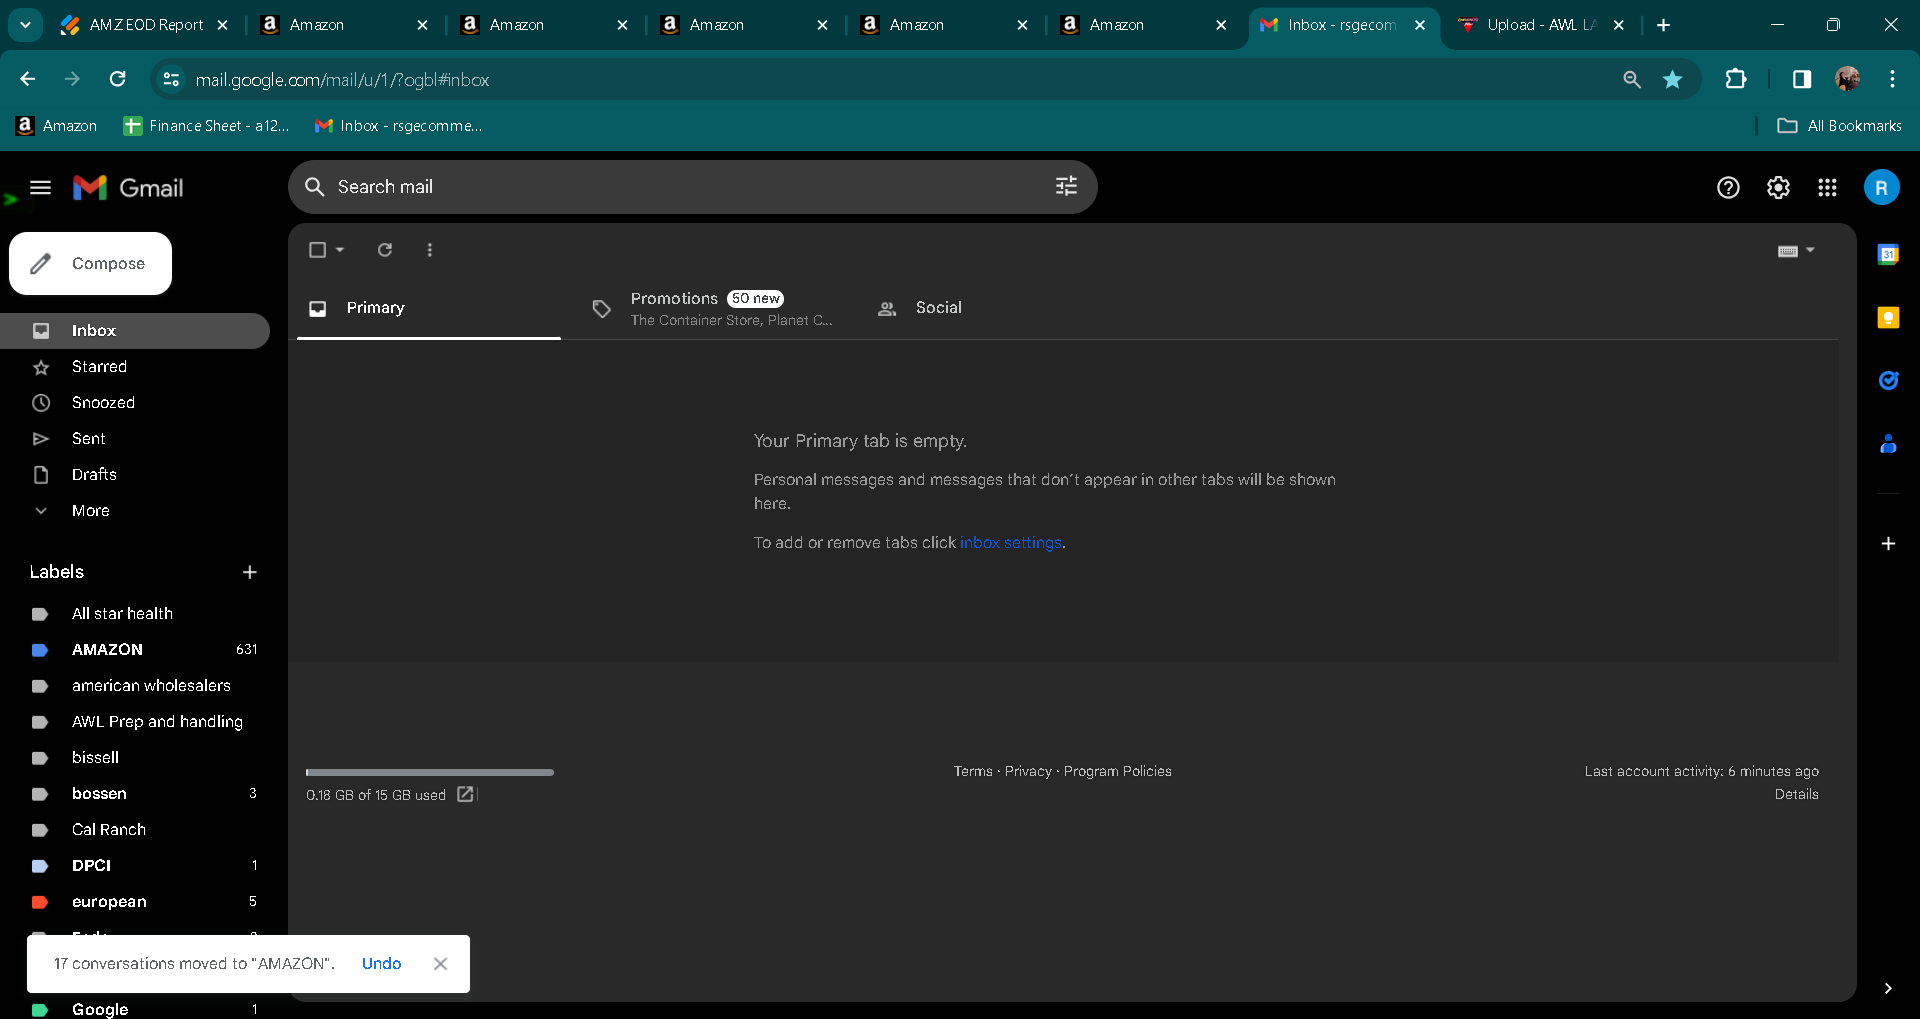Open the Cal Ranch label
This screenshot has width=1920, height=1019.
[x=135, y=830]
